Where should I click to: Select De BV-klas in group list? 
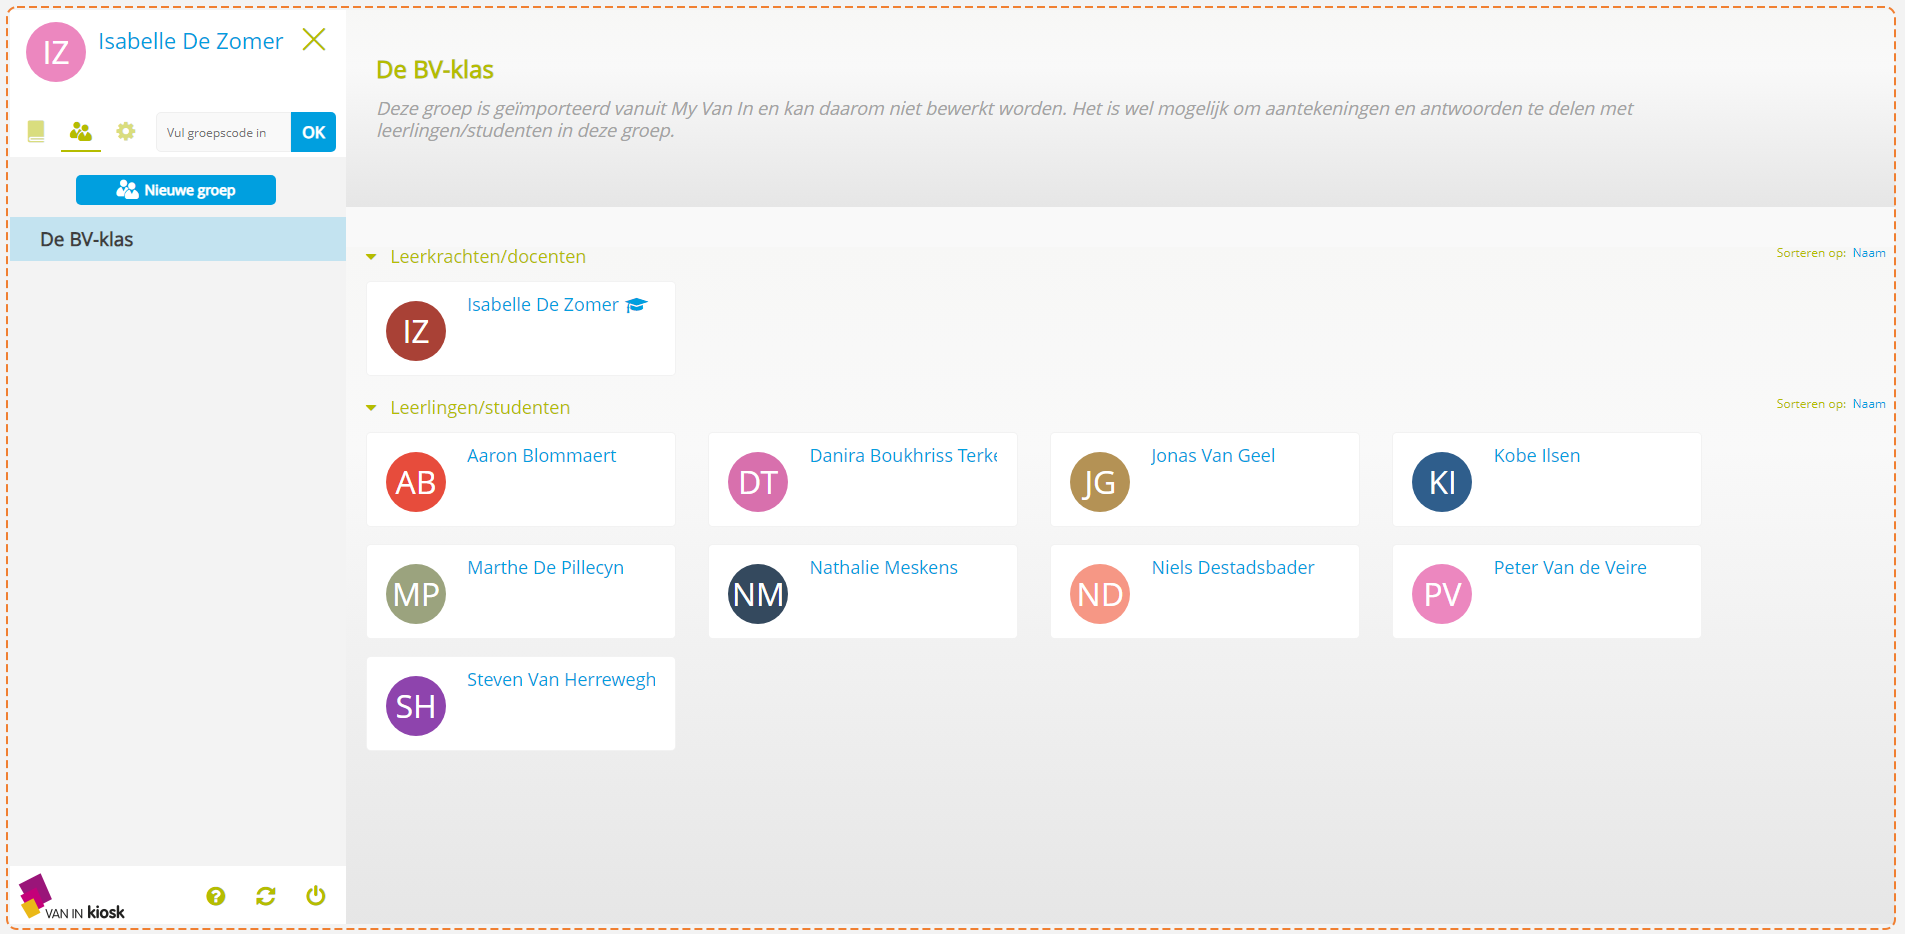point(178,239)
